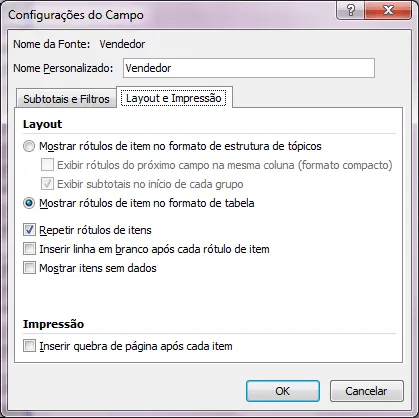Check Mostrar itens sem dados
Image resolution: width=419 pixels, height=418 pixels.
coord(29,268)
